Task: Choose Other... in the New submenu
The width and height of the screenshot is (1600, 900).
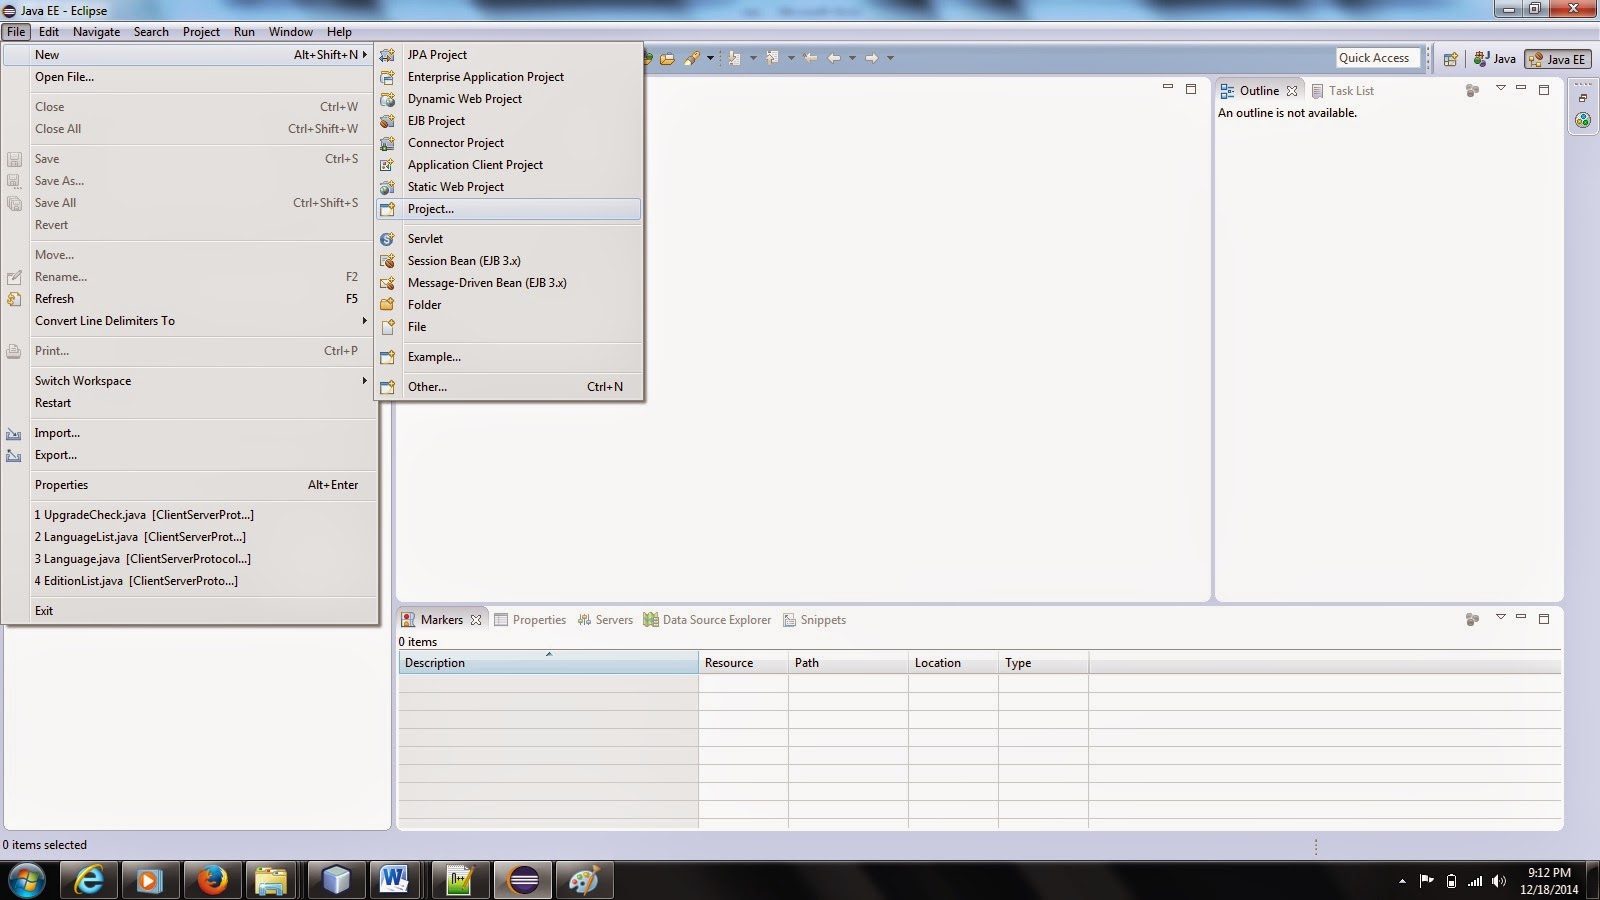Action: click(509, 387)
